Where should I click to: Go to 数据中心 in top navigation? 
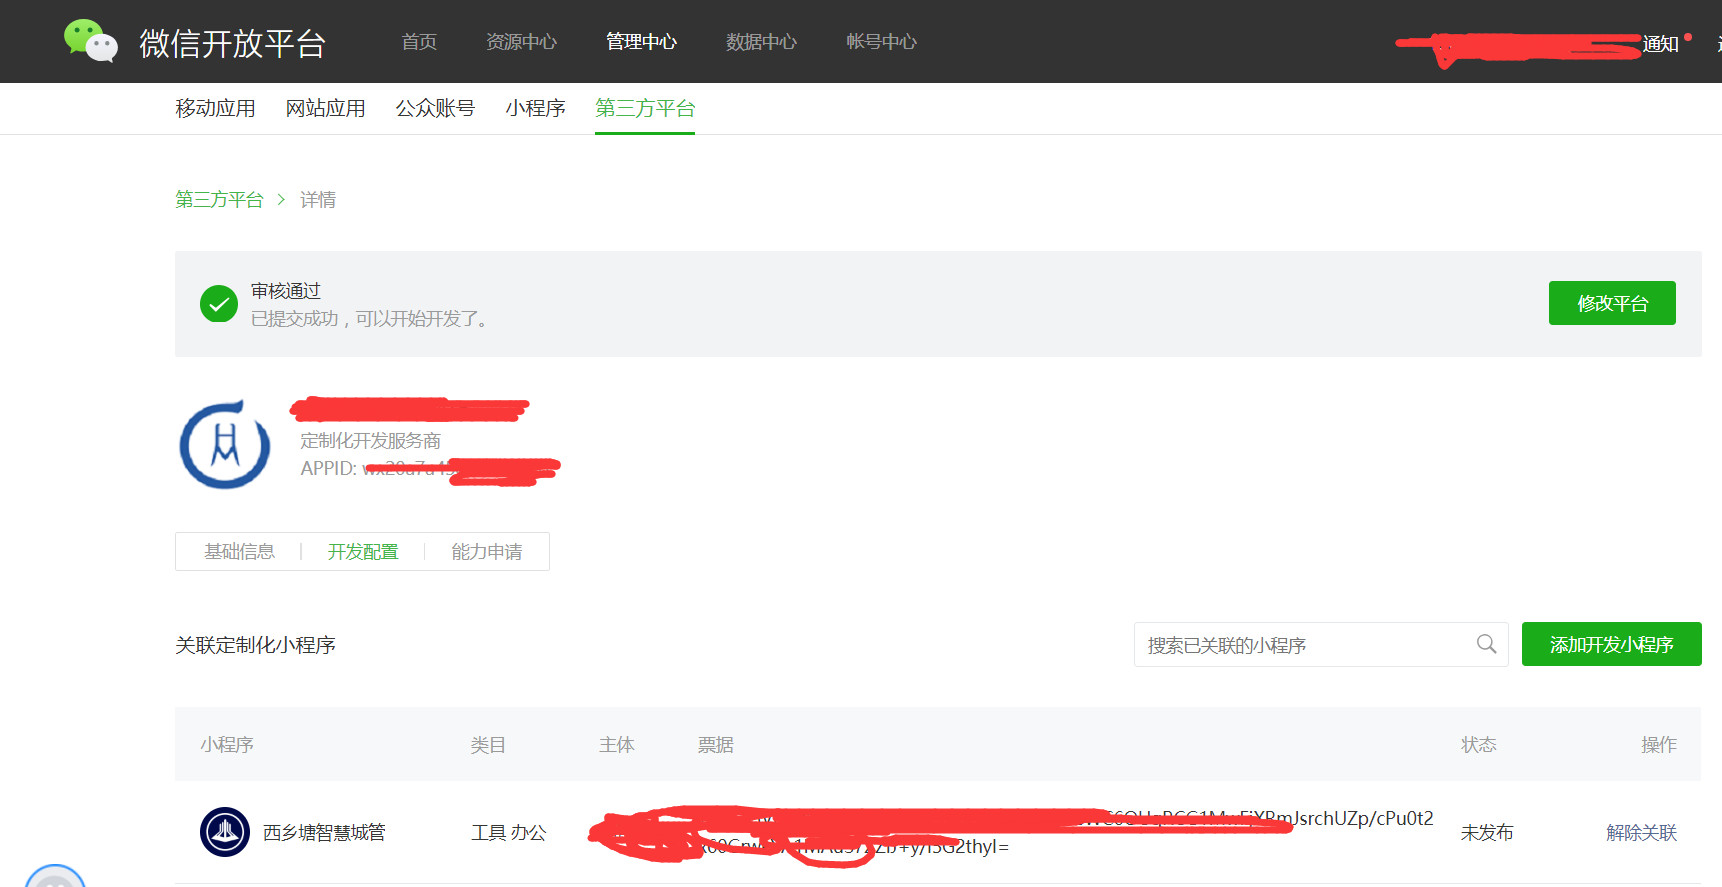tap(761, 42)
